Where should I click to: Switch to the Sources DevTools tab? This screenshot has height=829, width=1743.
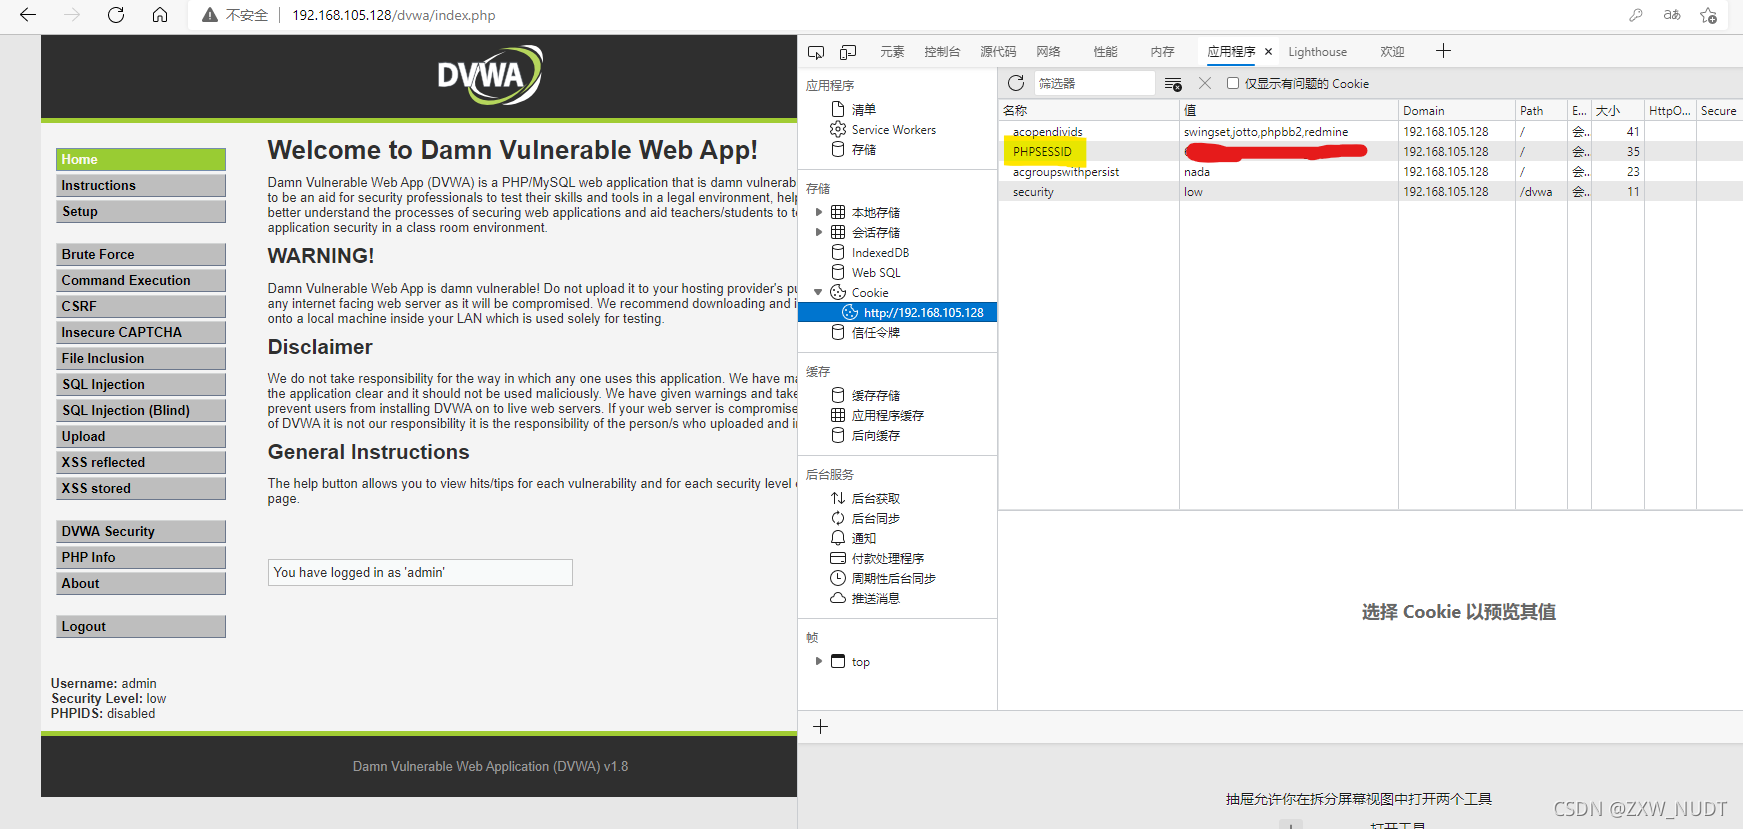click(998, 52)
